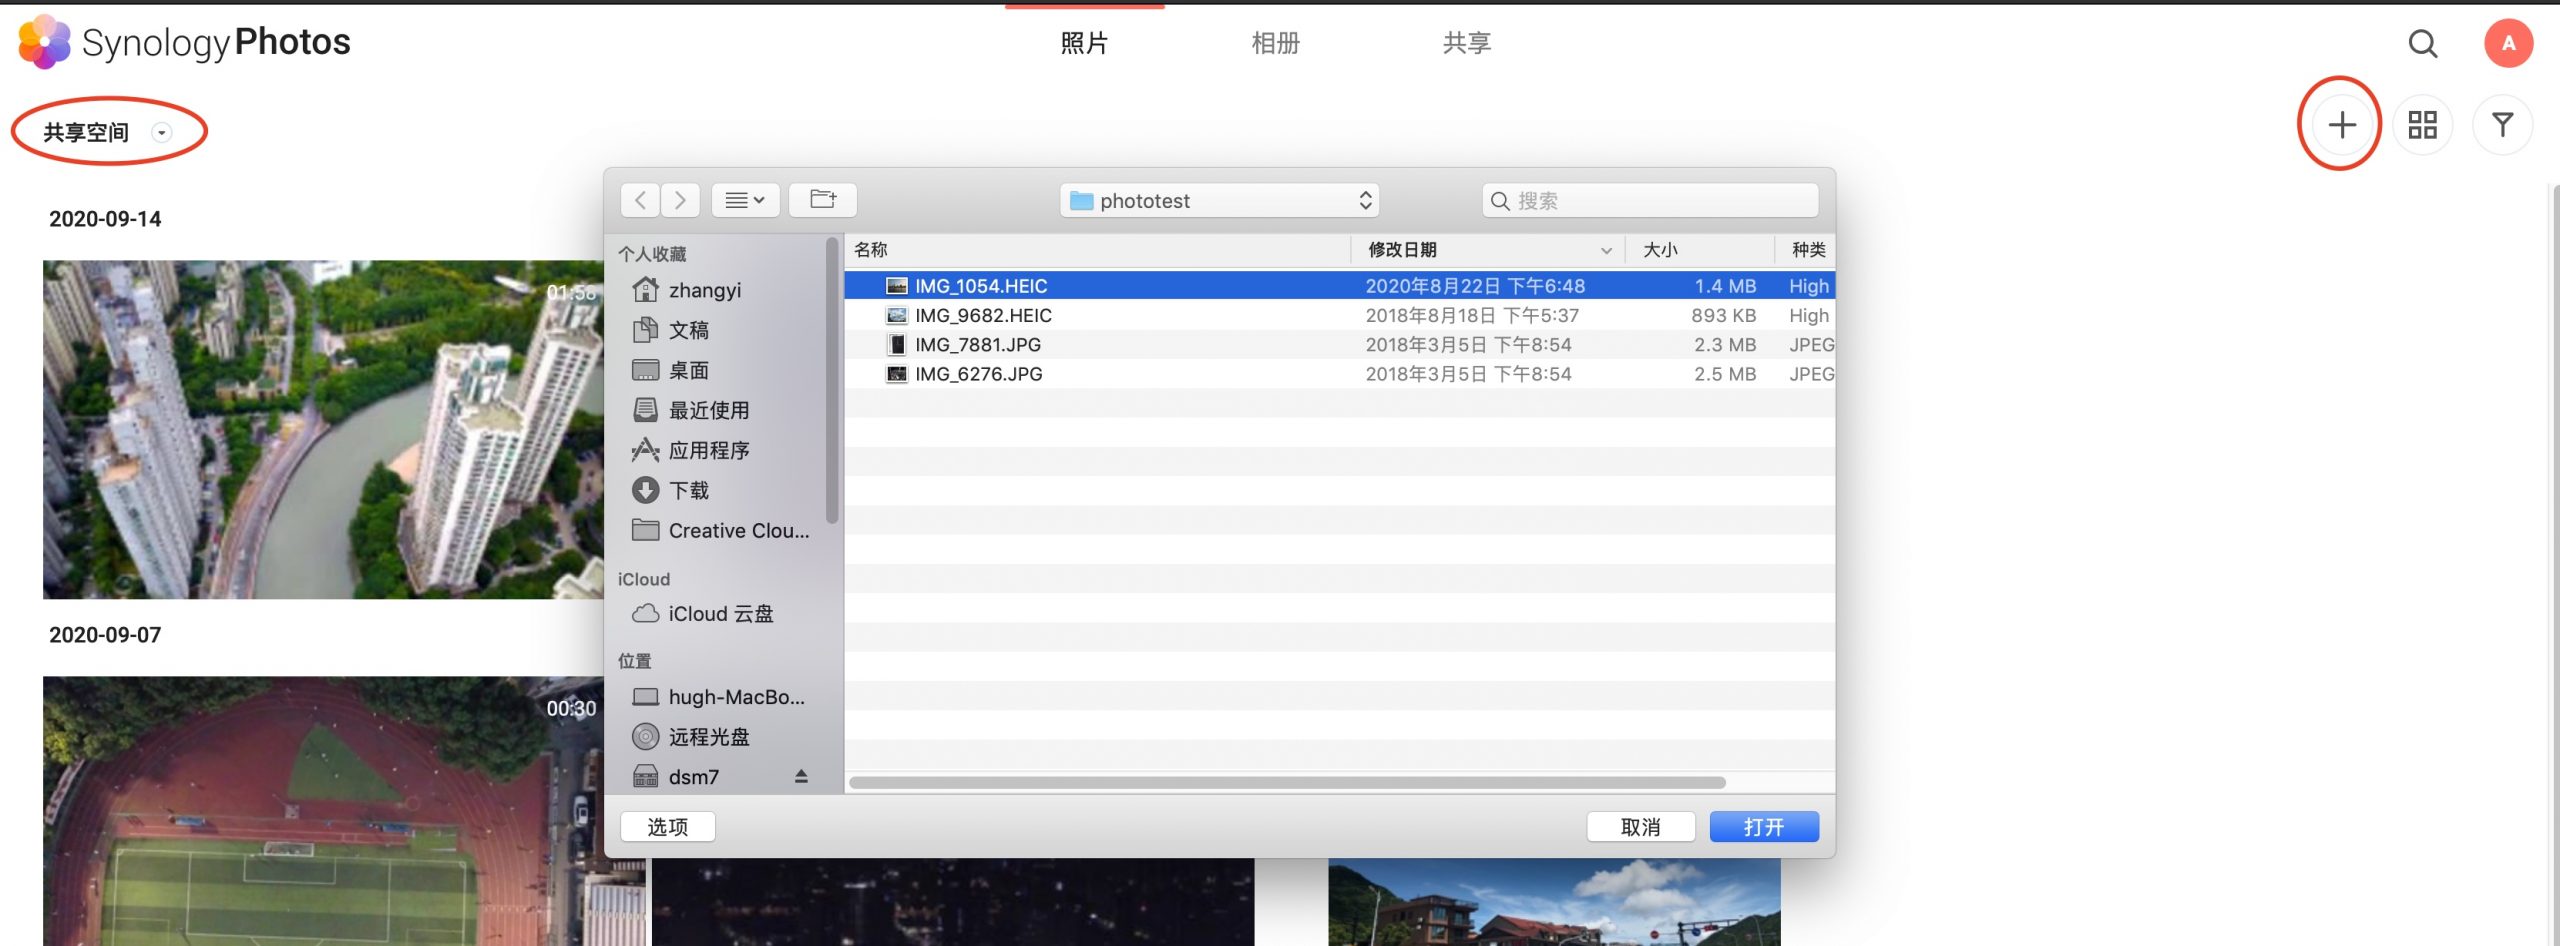Viewport: 2560px width, 946px height.
Task: Click the file list horizontal scrollbar
Action: (1287, 782)
